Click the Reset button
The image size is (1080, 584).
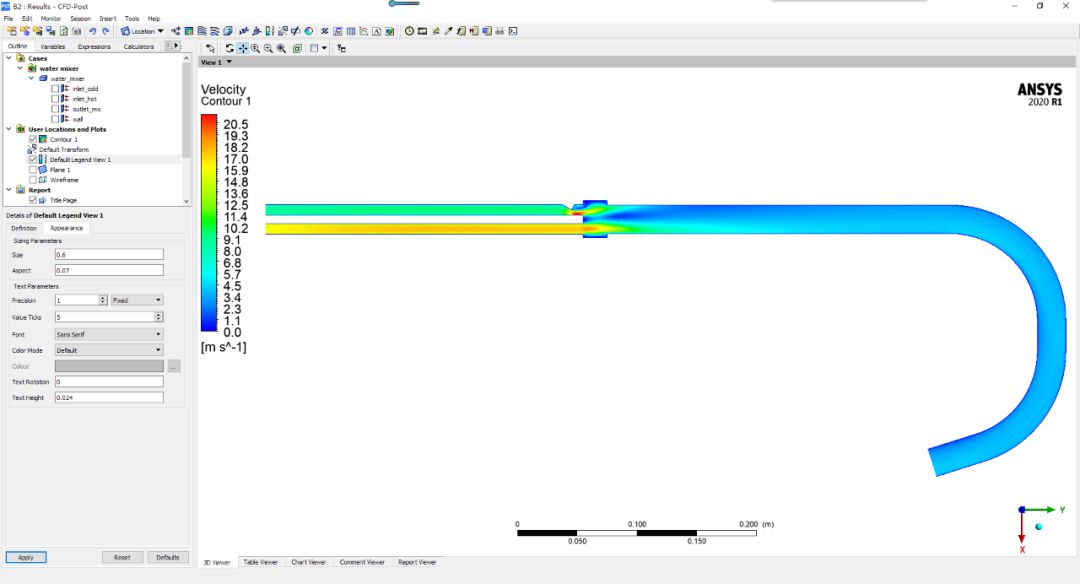click(122, 557)
